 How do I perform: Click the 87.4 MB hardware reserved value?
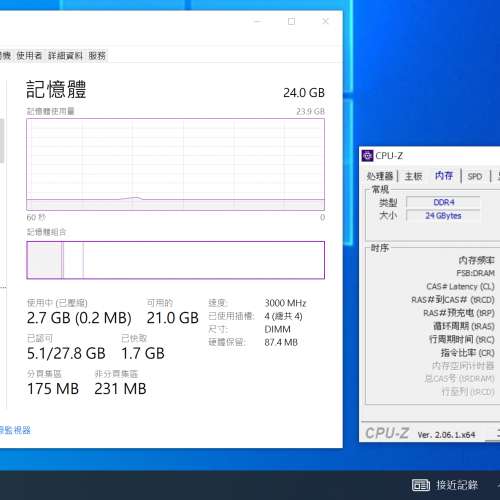281,342
